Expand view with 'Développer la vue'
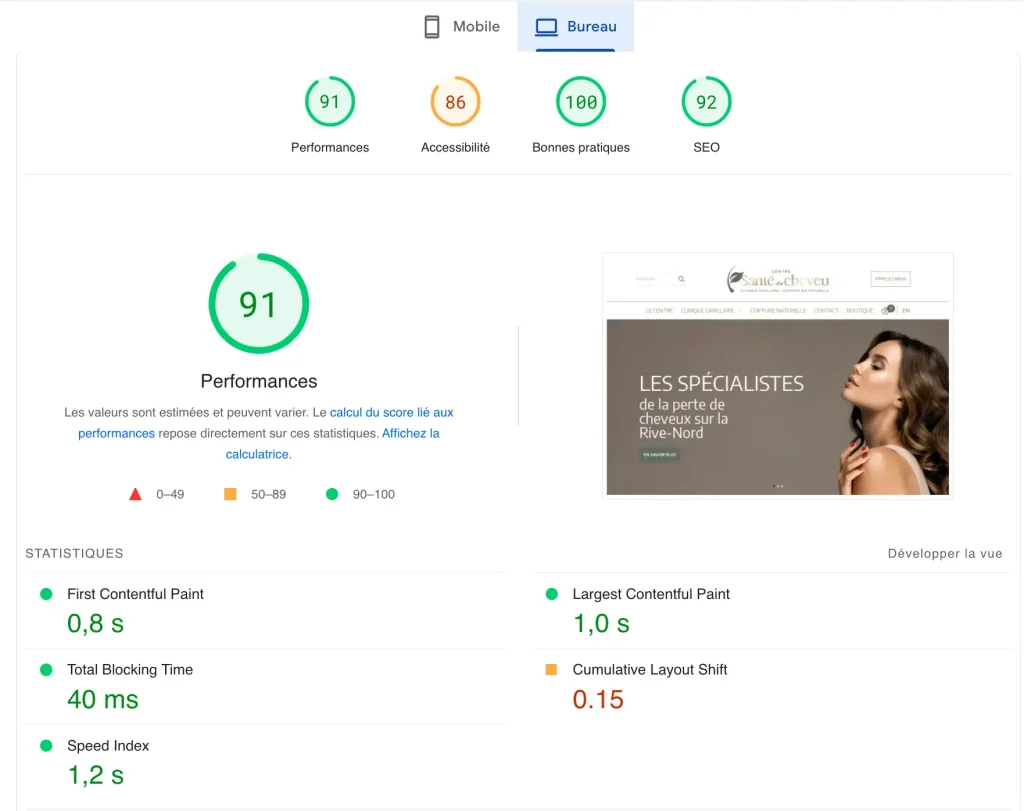1024x811 pixels. (x=944, y=554)
